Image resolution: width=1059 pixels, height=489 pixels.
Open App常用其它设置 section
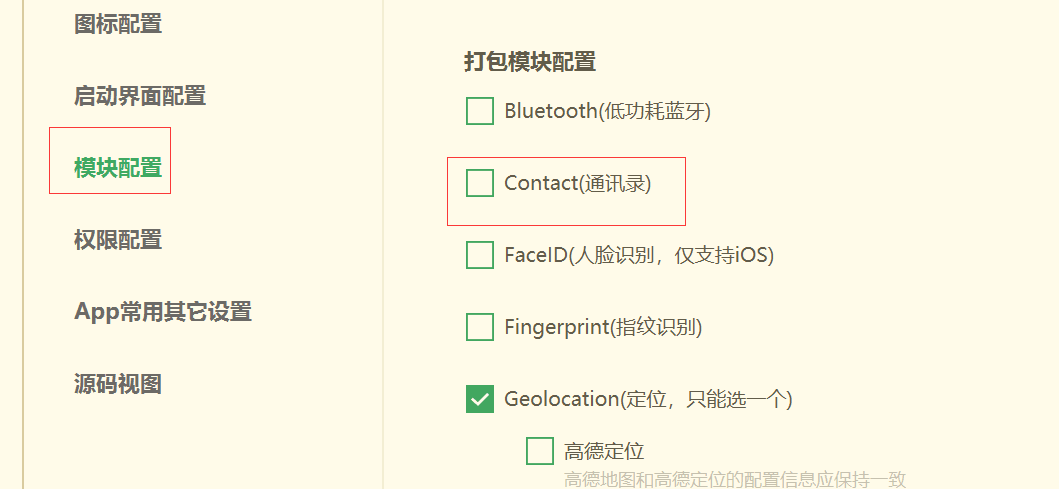(x=163, y=312)
